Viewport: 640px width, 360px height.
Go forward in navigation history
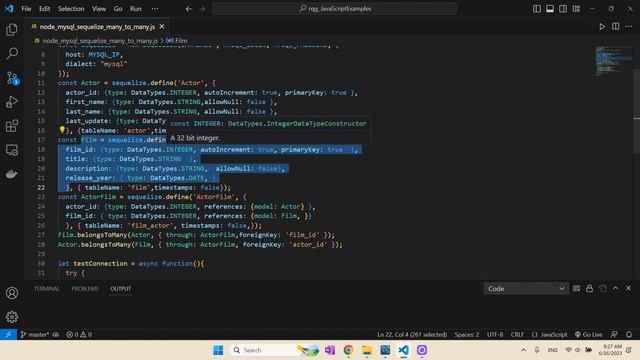pos(202,9)
